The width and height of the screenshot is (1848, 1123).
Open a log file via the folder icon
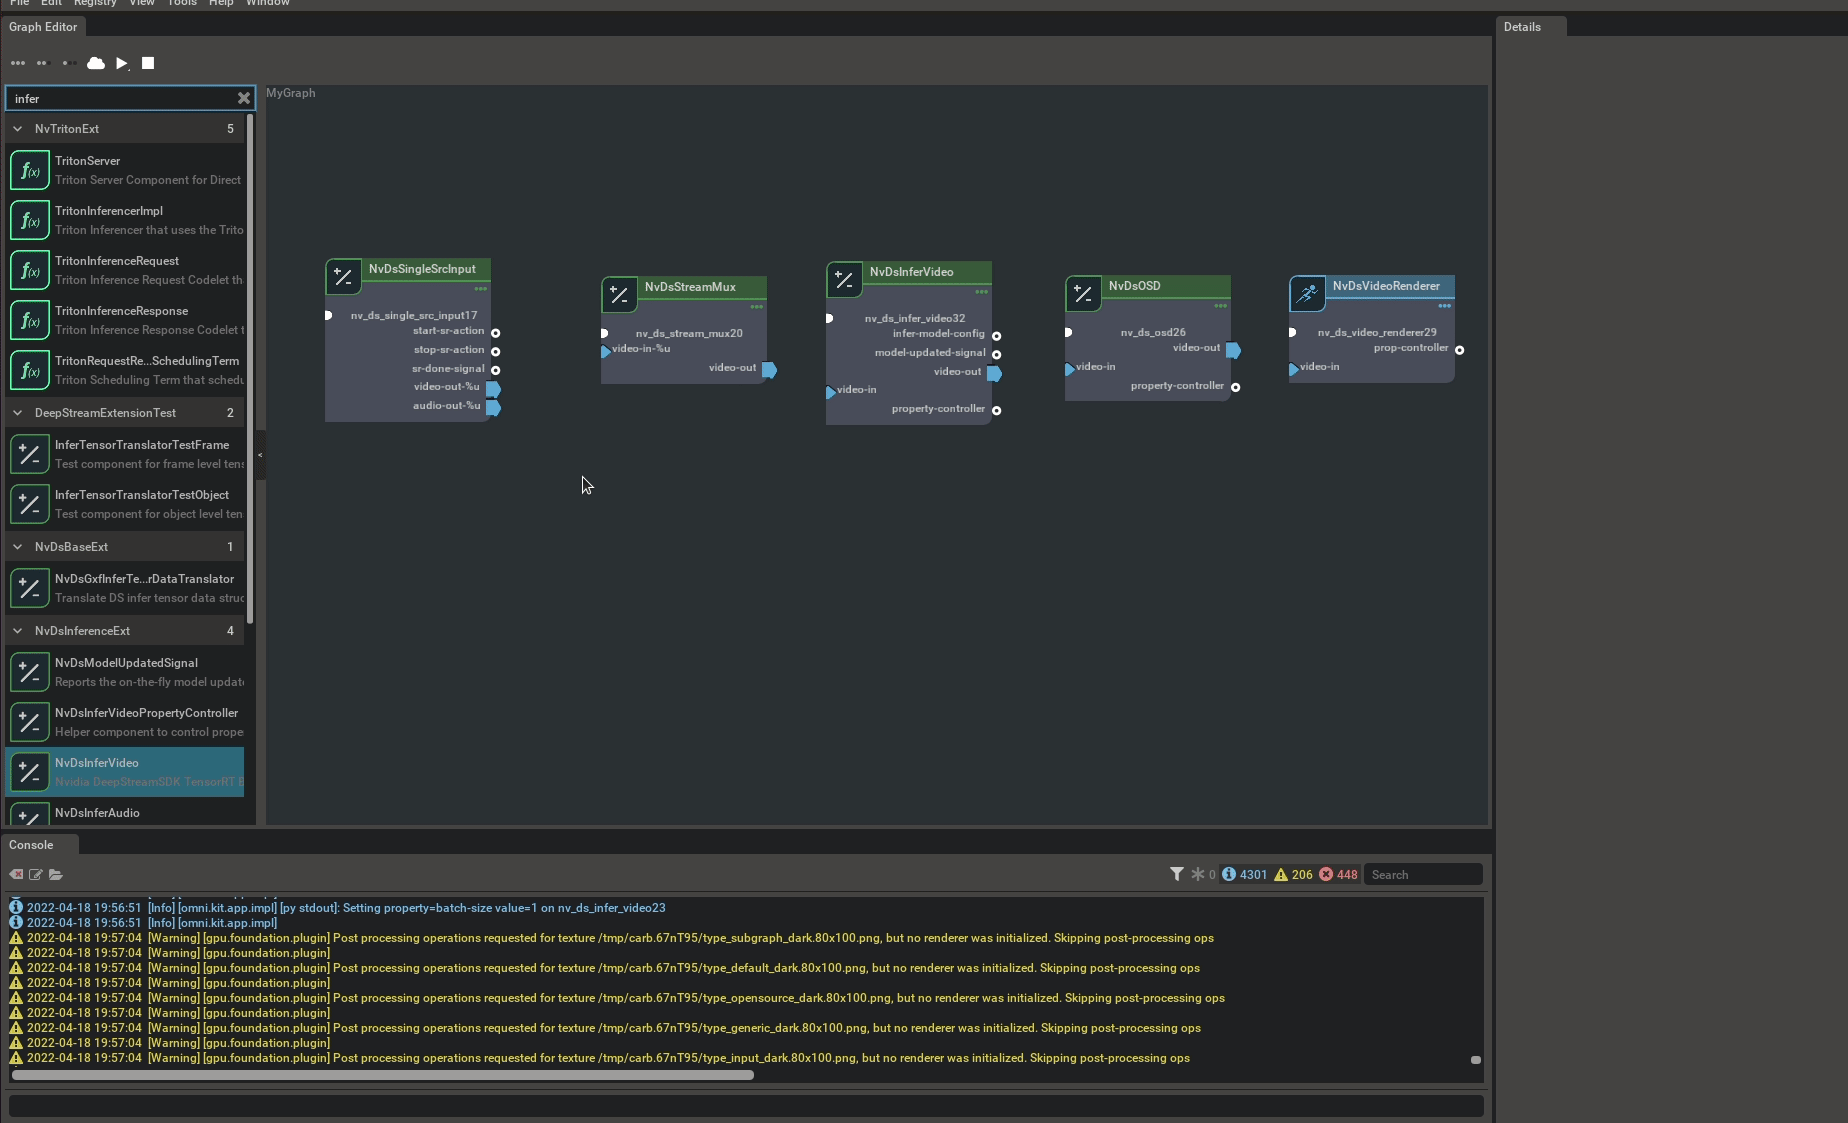(x=56, y=875)
